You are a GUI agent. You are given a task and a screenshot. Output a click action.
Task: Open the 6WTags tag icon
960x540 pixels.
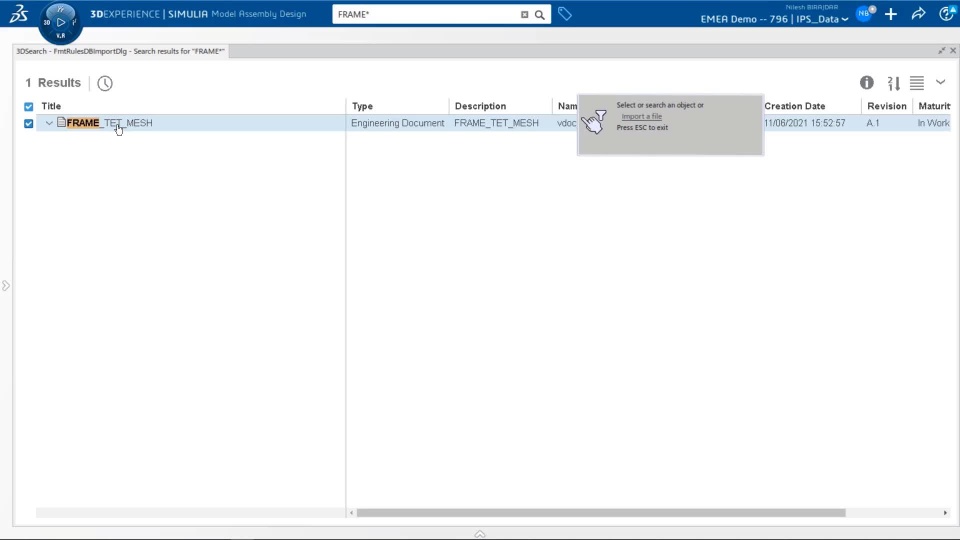tap(564, 13)
